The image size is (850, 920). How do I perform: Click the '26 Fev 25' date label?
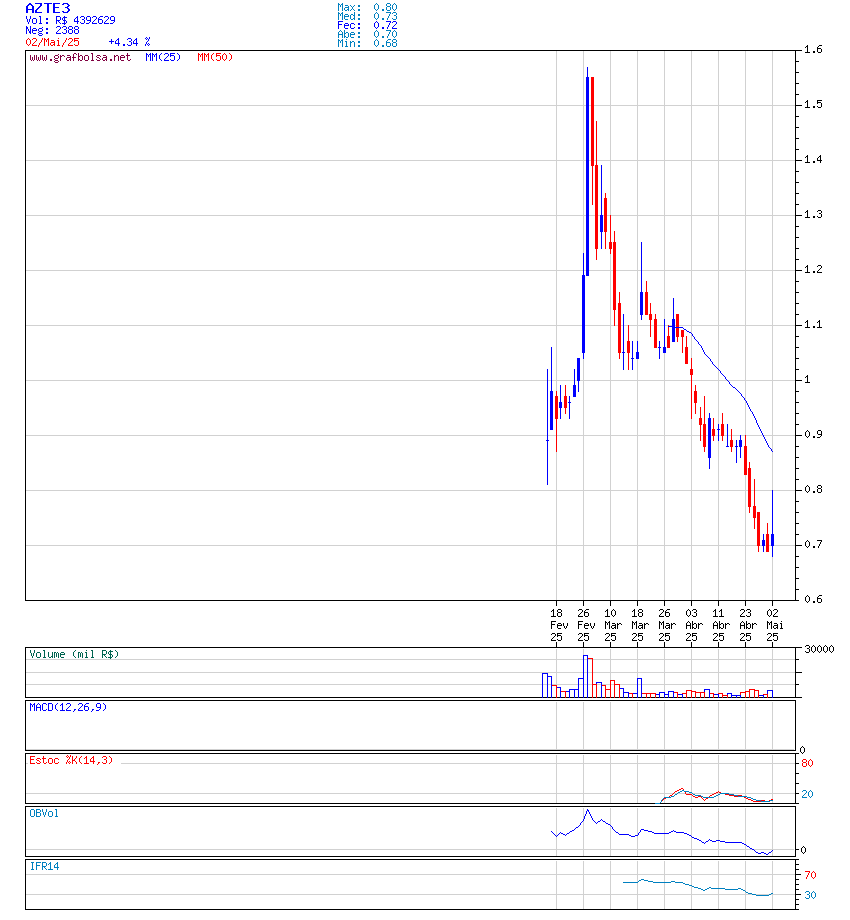click(585, 625)
